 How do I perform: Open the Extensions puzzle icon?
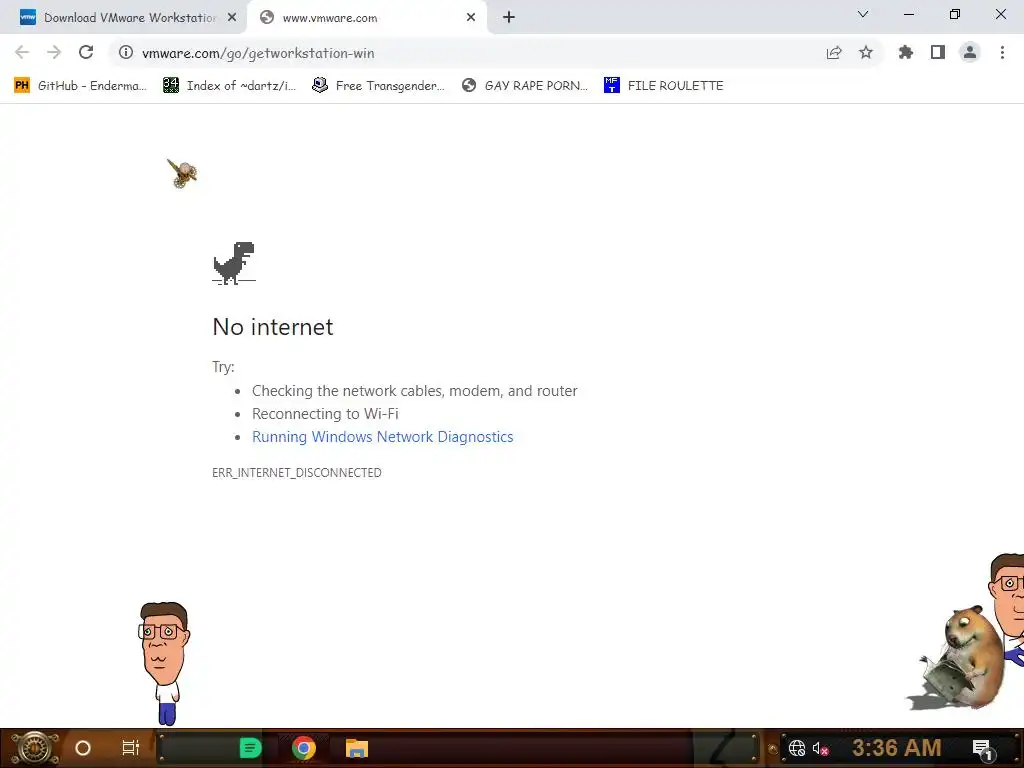click(906, 52)
